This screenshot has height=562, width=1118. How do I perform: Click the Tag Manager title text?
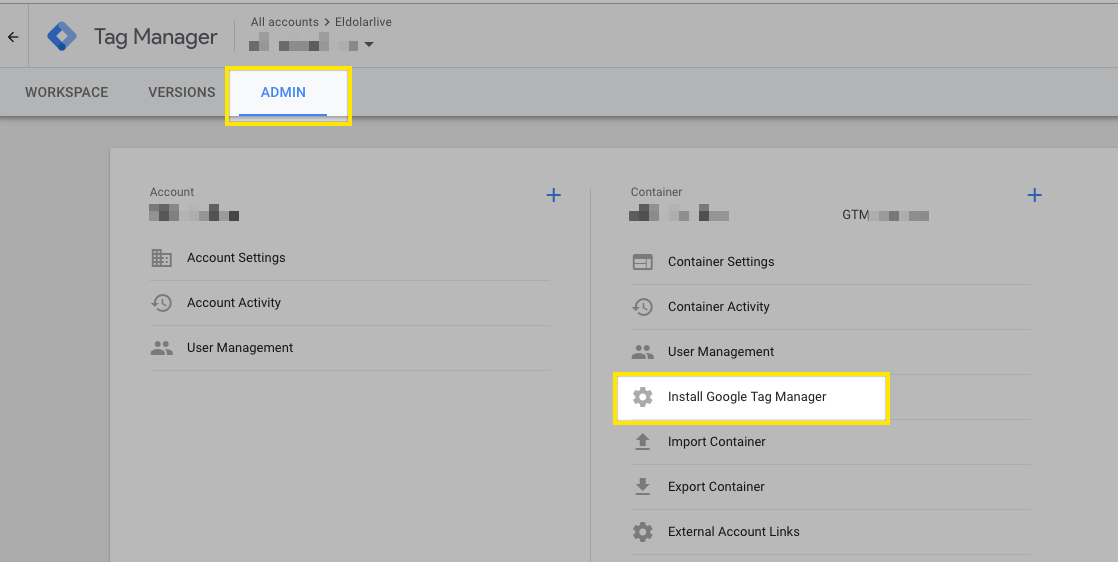click(155, 37)
